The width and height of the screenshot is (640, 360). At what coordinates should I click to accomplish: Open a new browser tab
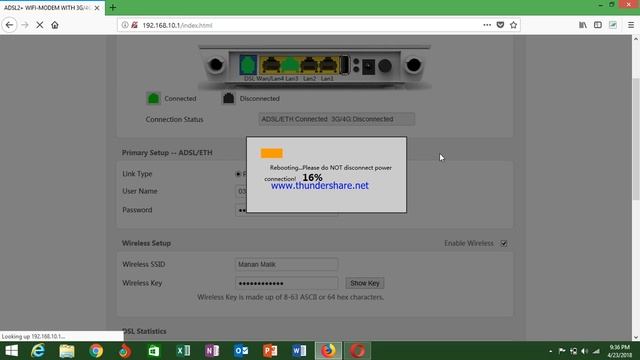click(113, 7)
